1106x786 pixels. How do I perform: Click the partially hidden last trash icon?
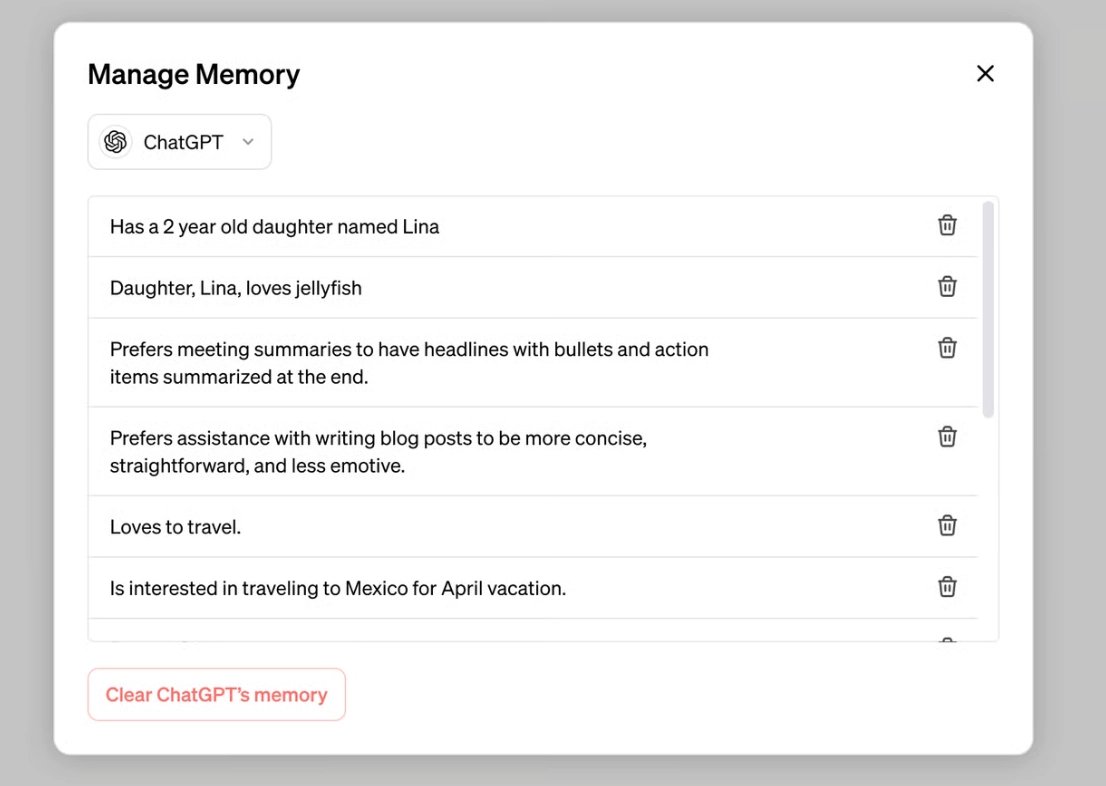pyautogui.click(x=947, y=638)
